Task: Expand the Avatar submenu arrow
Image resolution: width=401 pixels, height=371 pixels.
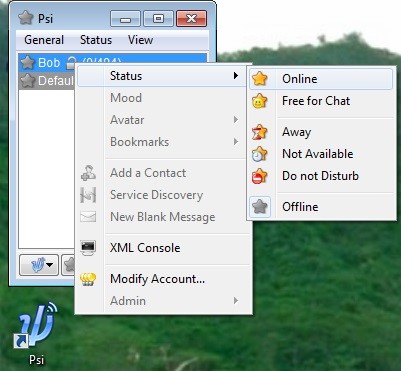Action: pos(236,120)
